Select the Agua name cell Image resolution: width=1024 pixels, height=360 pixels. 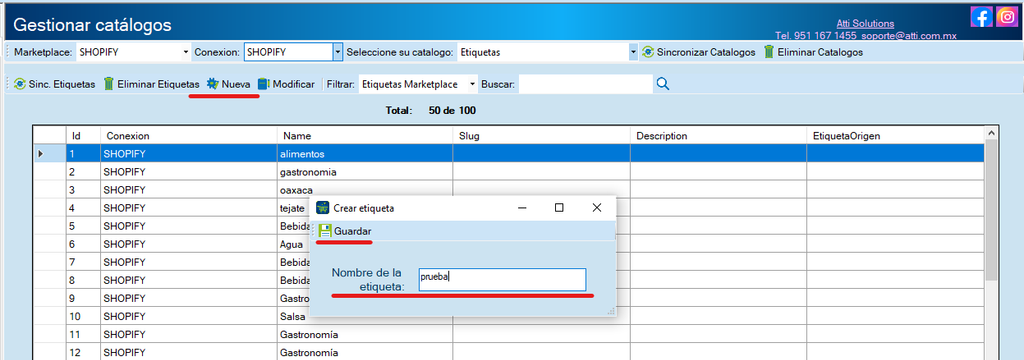tap(293, 244)
